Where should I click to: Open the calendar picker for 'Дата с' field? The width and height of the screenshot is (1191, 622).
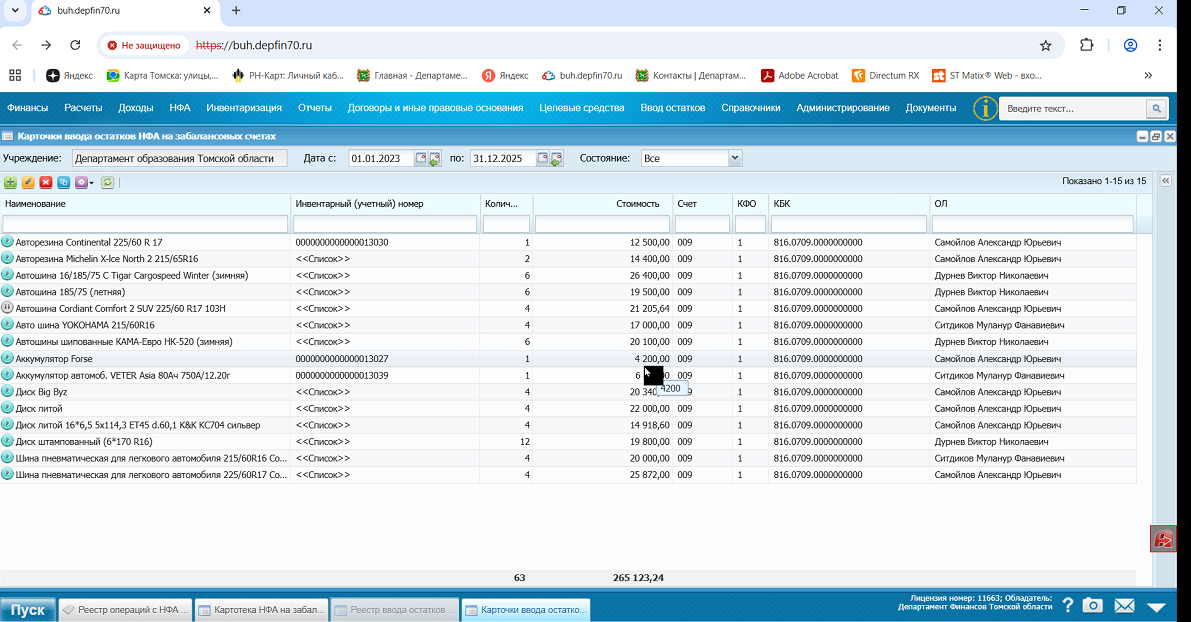[421, 158]
